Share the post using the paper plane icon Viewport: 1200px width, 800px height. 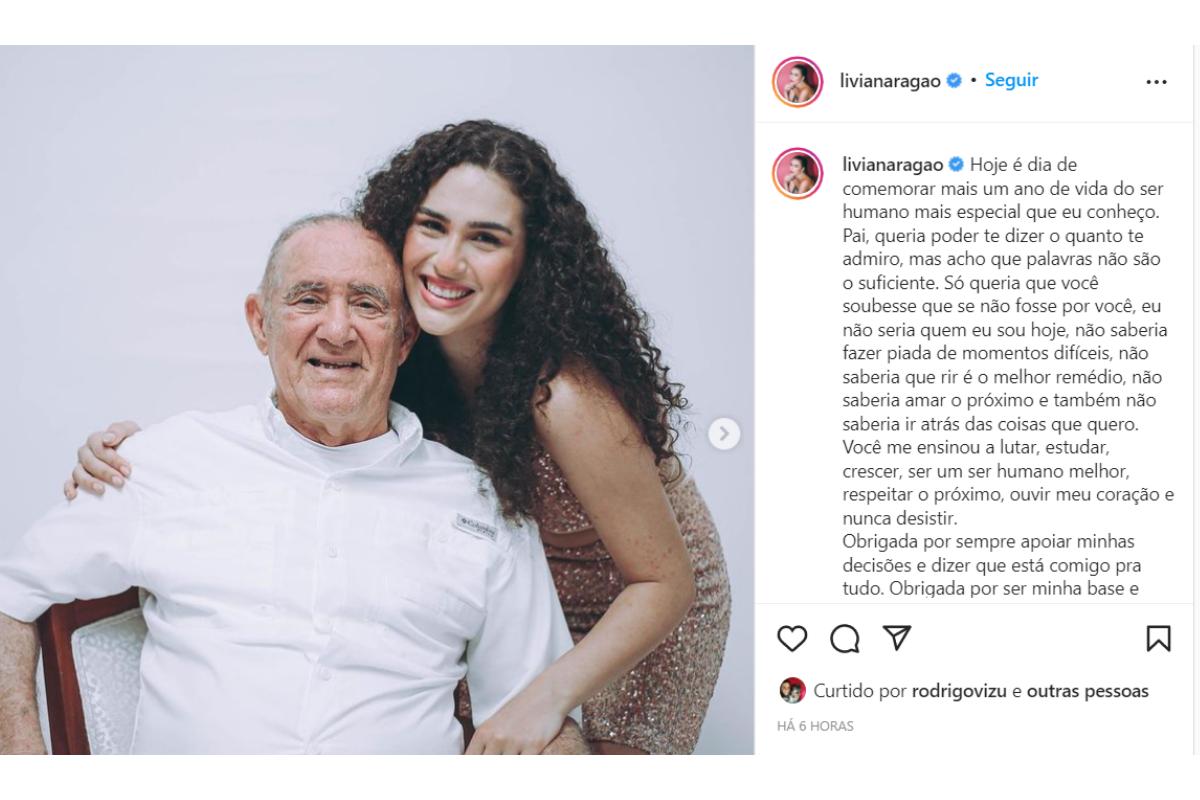coord(897,638)
